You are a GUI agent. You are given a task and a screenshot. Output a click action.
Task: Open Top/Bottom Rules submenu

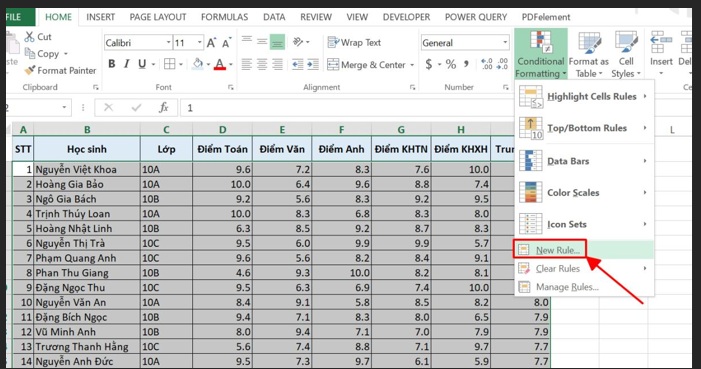(x=584, y=128)
